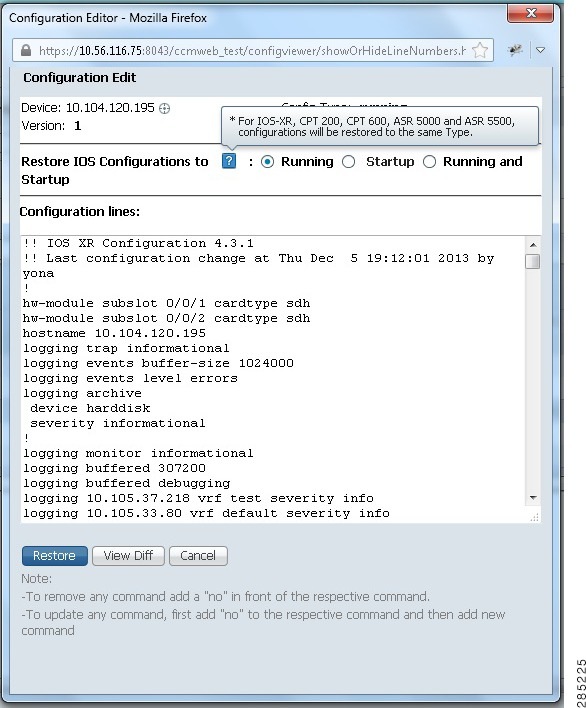Click the resize grip of the configuration text area
Viewport: 586px width, 708px height.
pyautogui.click(x=535, y=517)
